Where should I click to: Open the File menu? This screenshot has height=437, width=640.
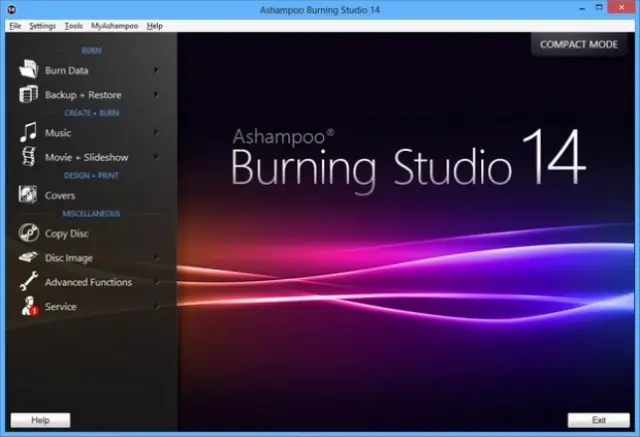(15, 25)
